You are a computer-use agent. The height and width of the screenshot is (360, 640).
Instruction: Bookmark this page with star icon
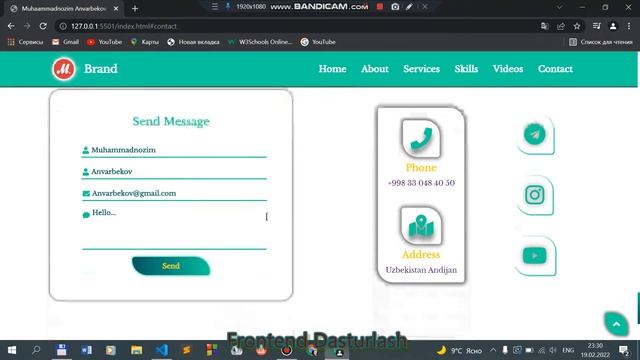click(577, 26)
